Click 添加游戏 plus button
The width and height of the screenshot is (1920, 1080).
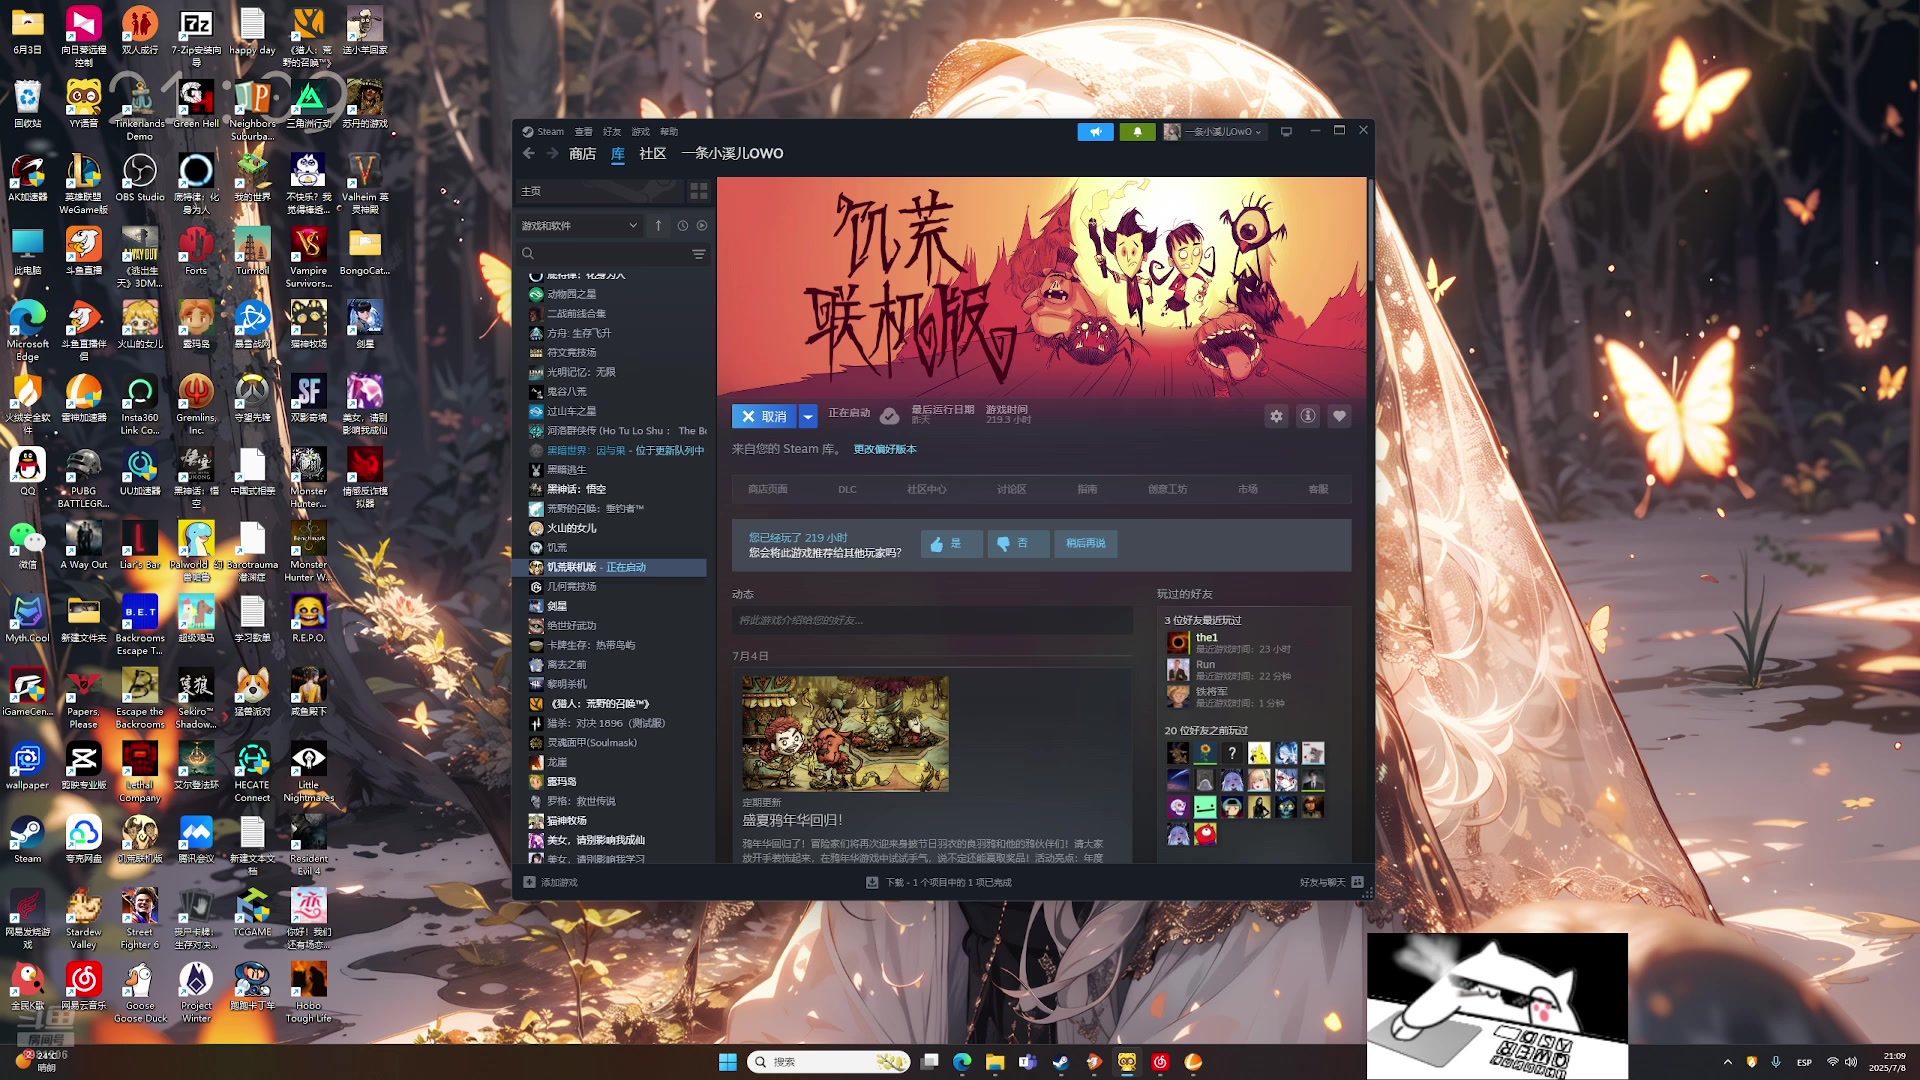[x=551, y=882]
